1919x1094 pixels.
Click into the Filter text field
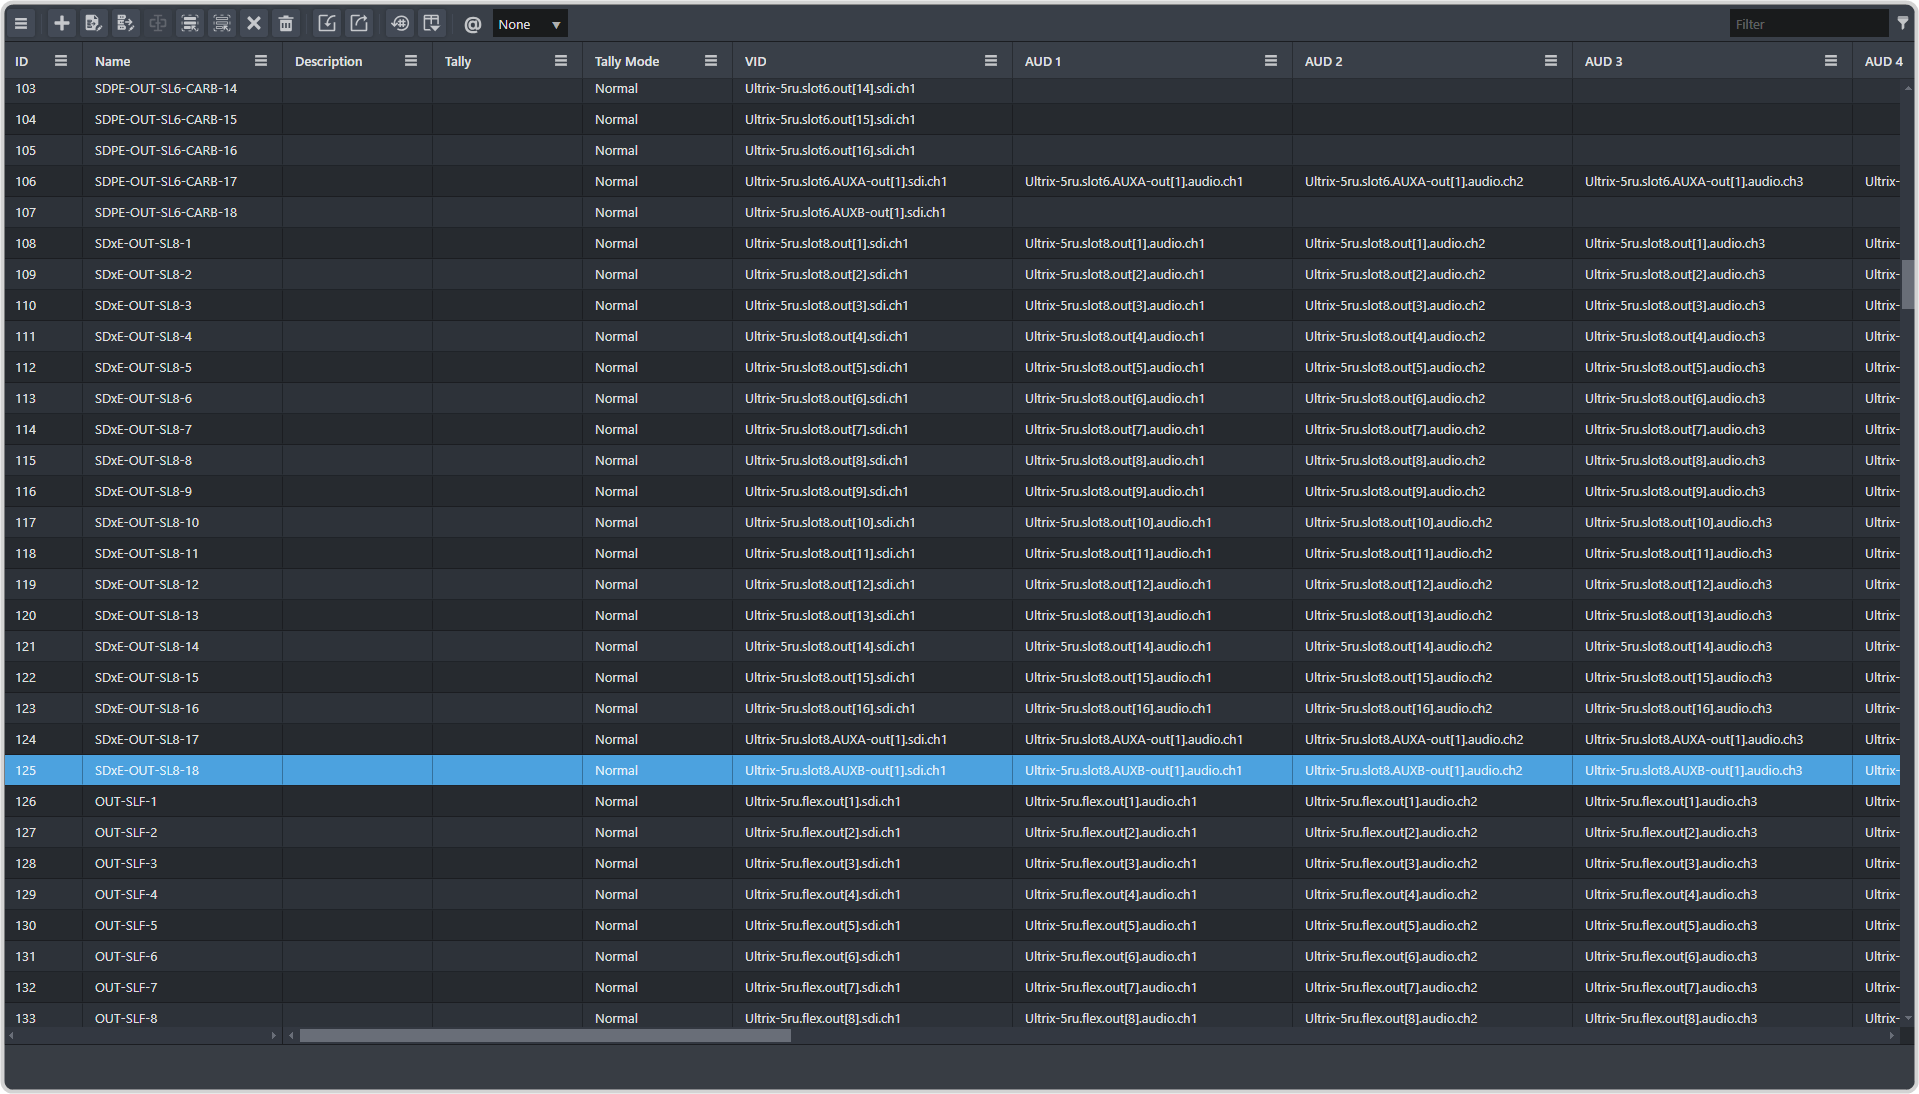pos(1807,24)
